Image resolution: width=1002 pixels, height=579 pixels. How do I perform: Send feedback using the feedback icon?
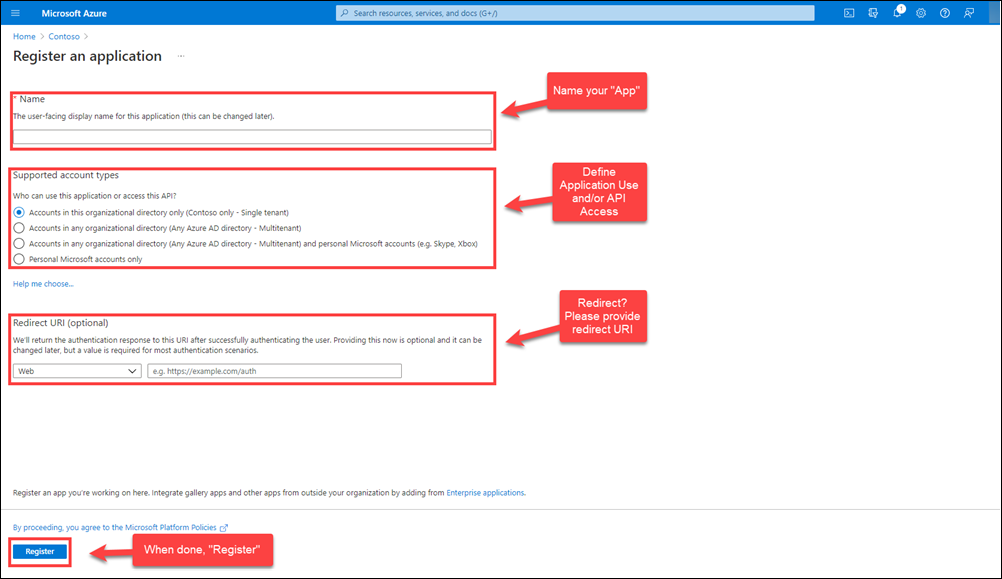coord(969,13)
